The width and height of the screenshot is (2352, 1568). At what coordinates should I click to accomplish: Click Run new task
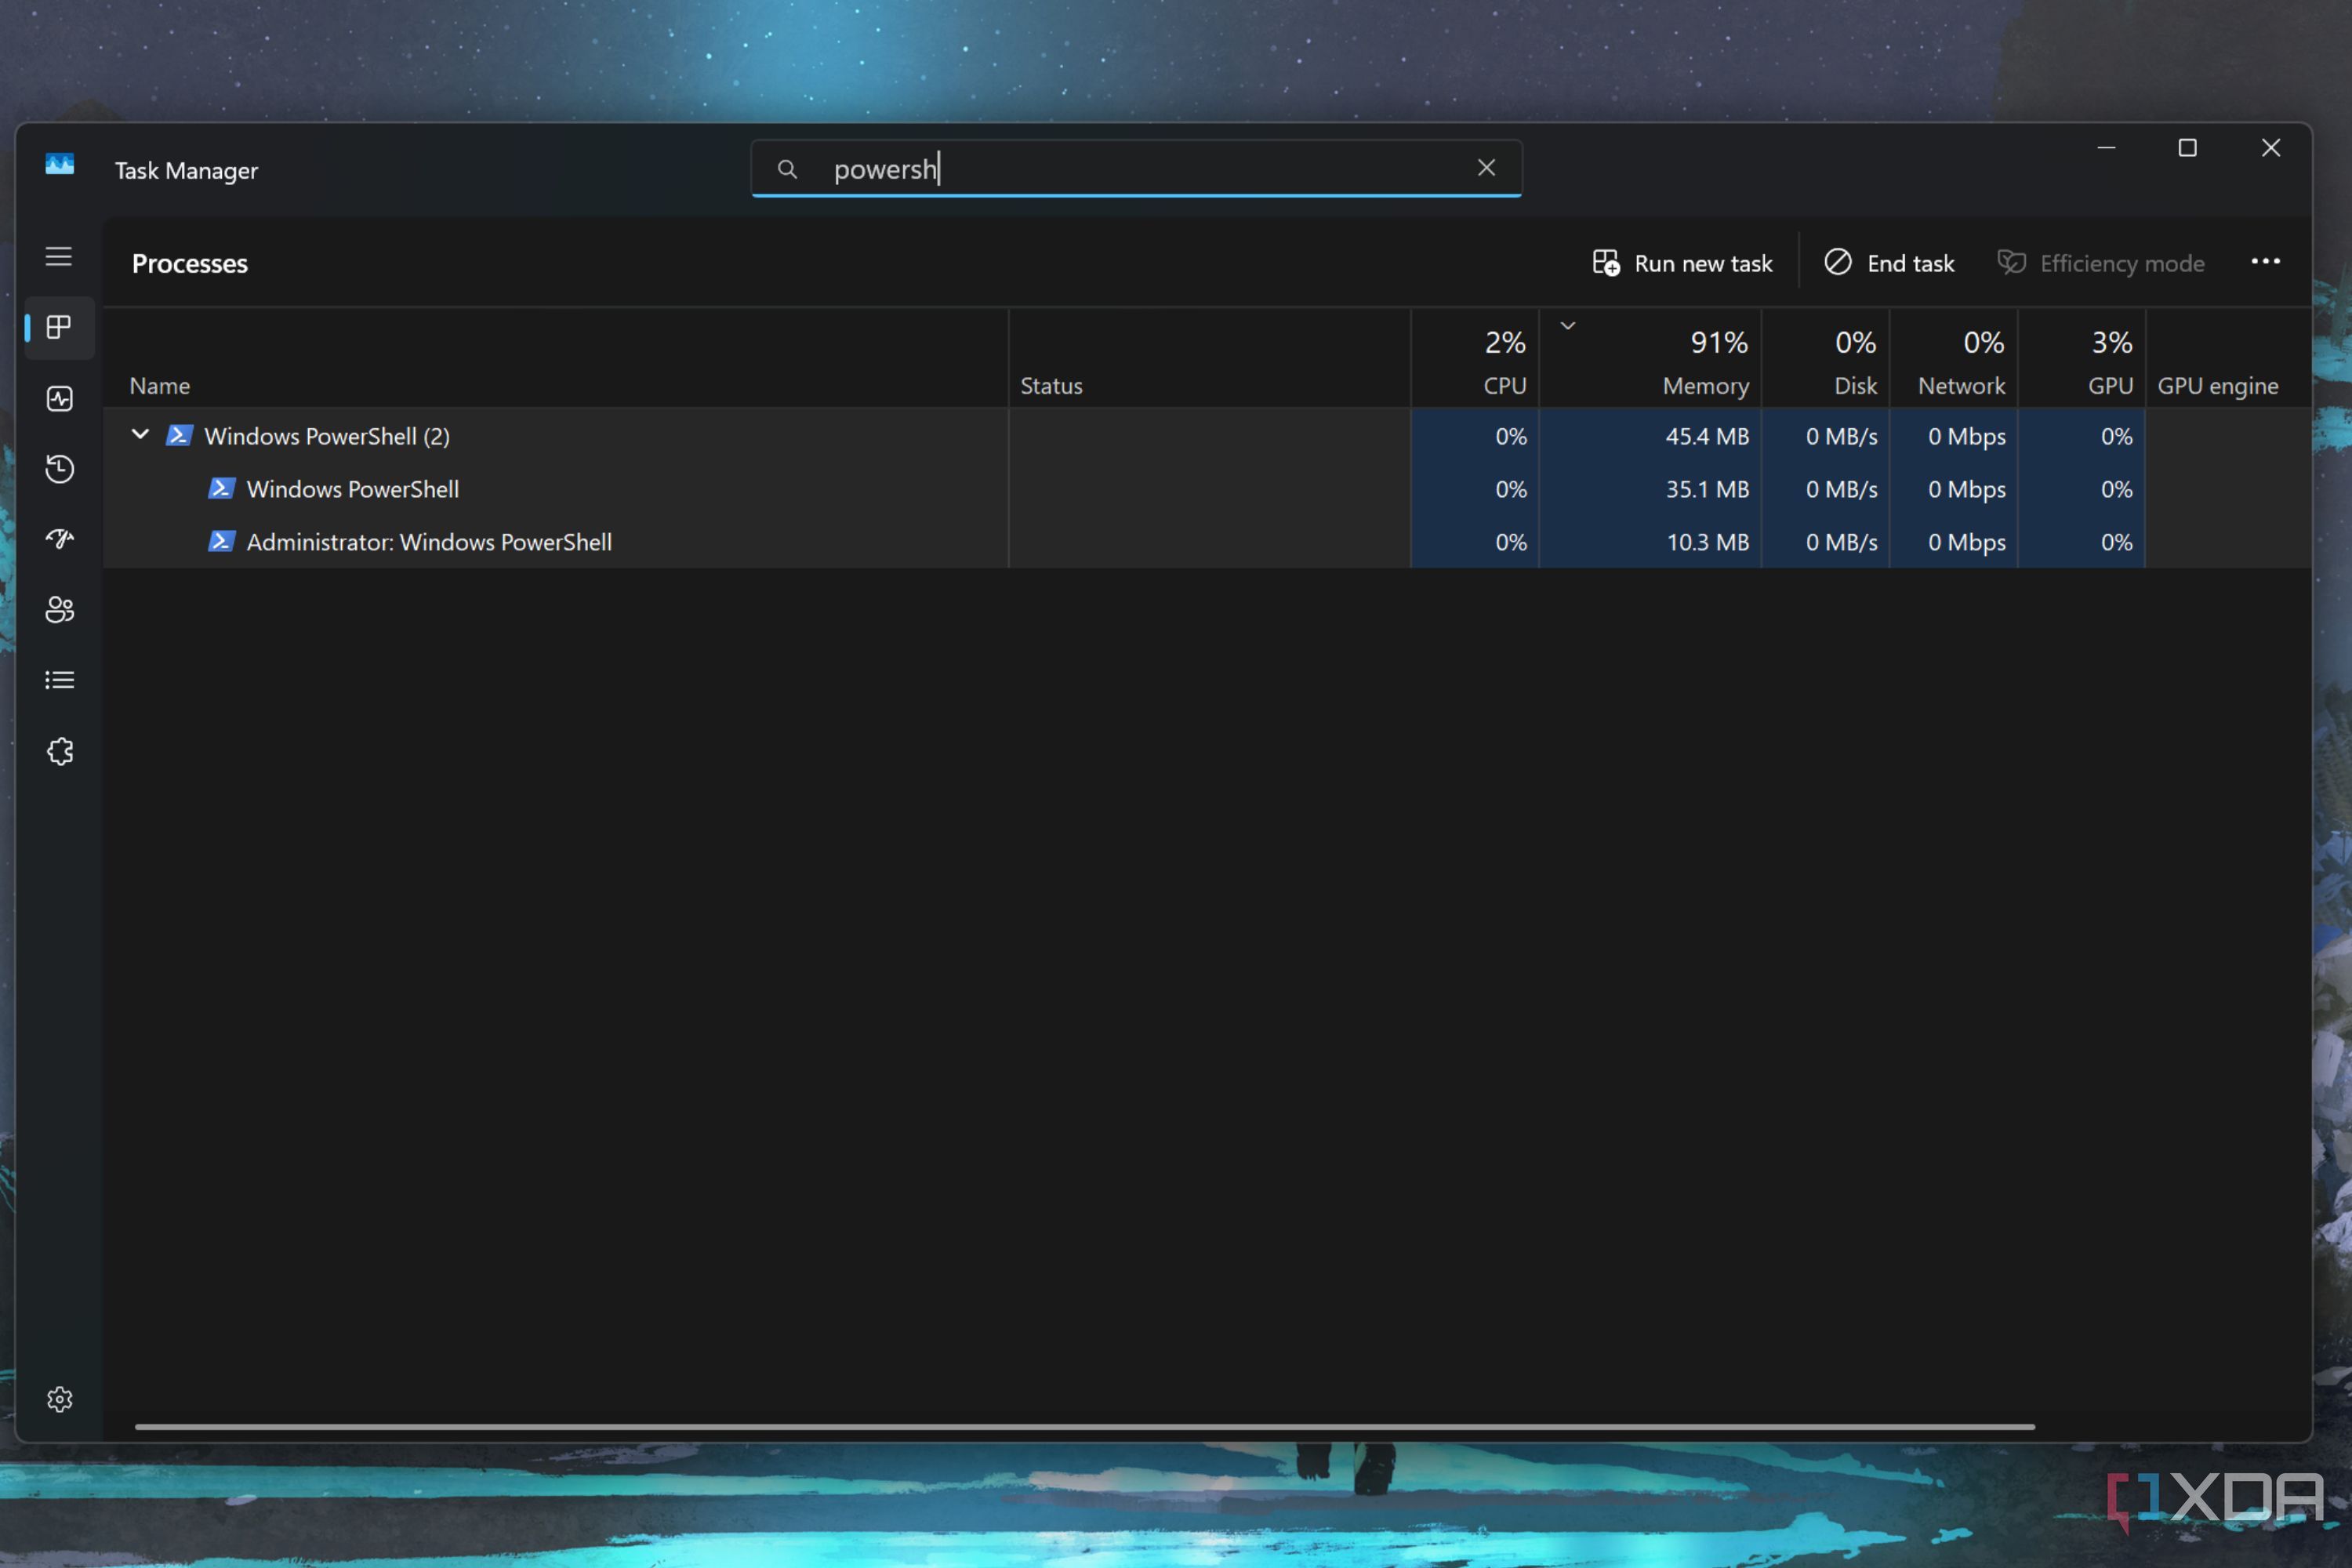click(x=1682, y=263)
